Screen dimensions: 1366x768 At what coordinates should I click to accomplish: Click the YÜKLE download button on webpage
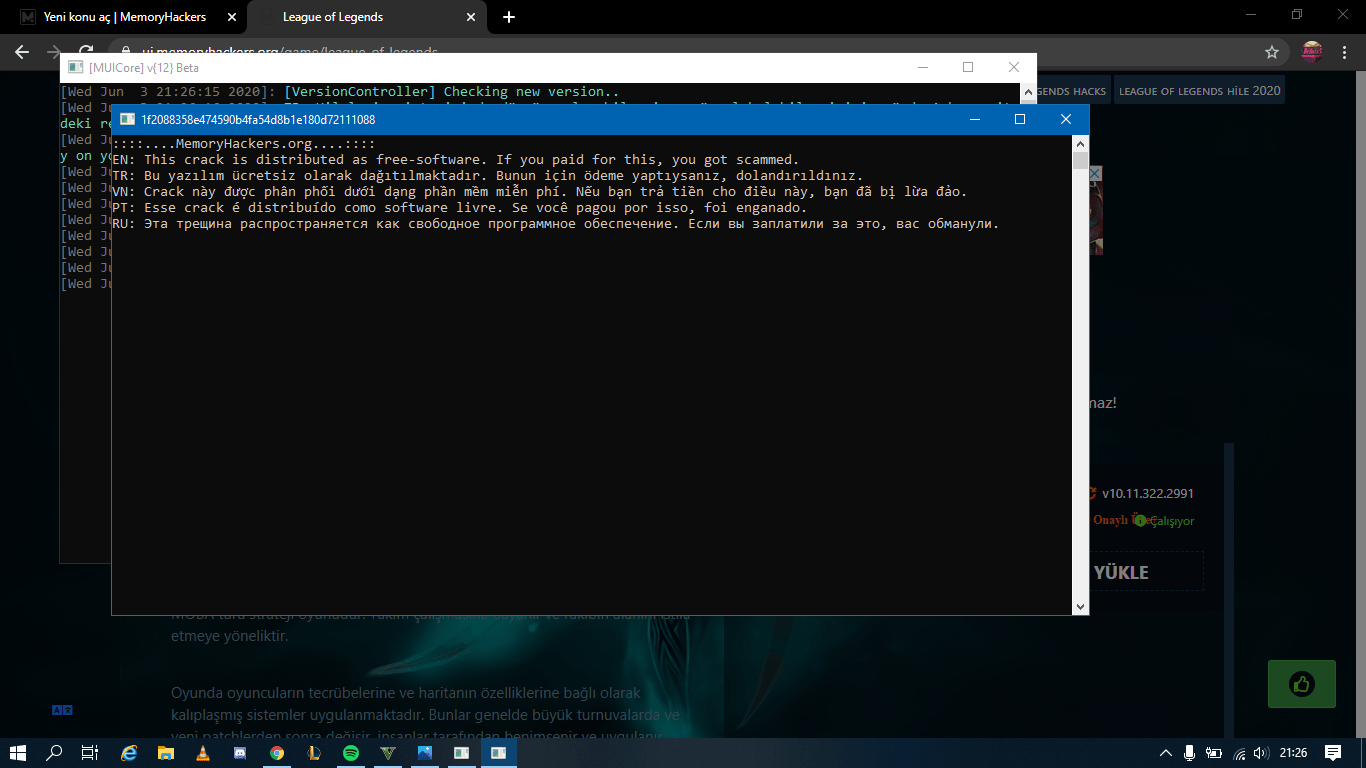(x=1121, y=572)
